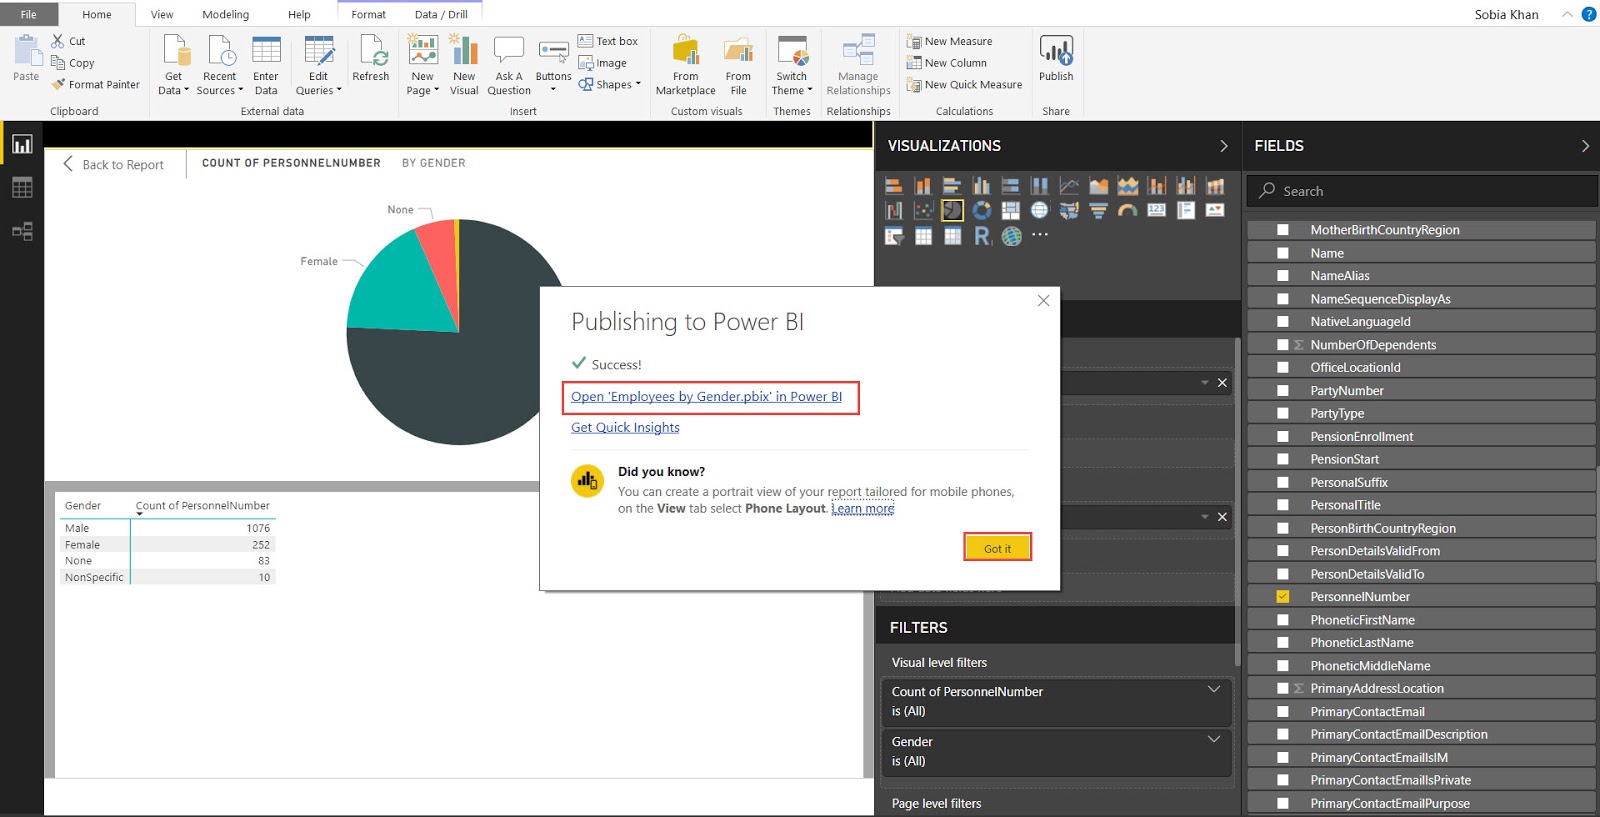This screenshot has width=1600, height=817.
Task: Select the Treemap visualization
Action: 1011,210
